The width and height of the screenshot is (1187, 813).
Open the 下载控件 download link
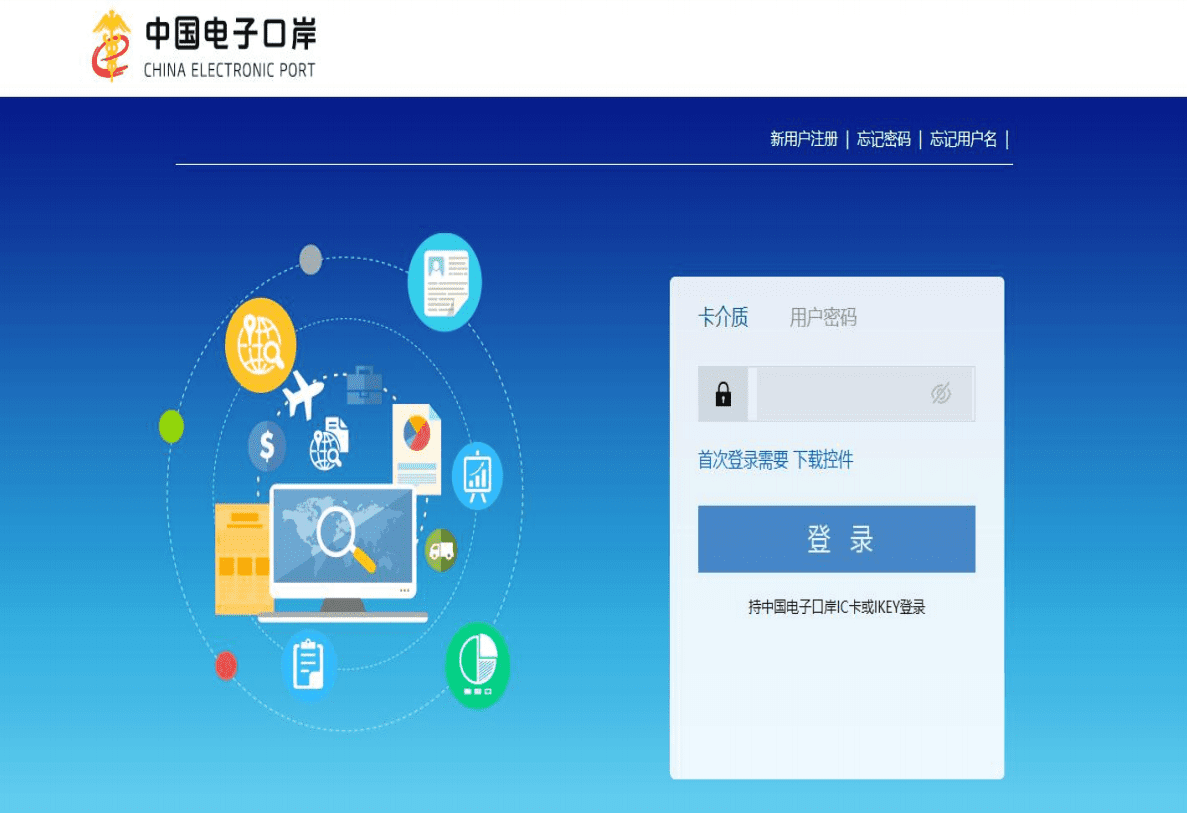[823, 460]
